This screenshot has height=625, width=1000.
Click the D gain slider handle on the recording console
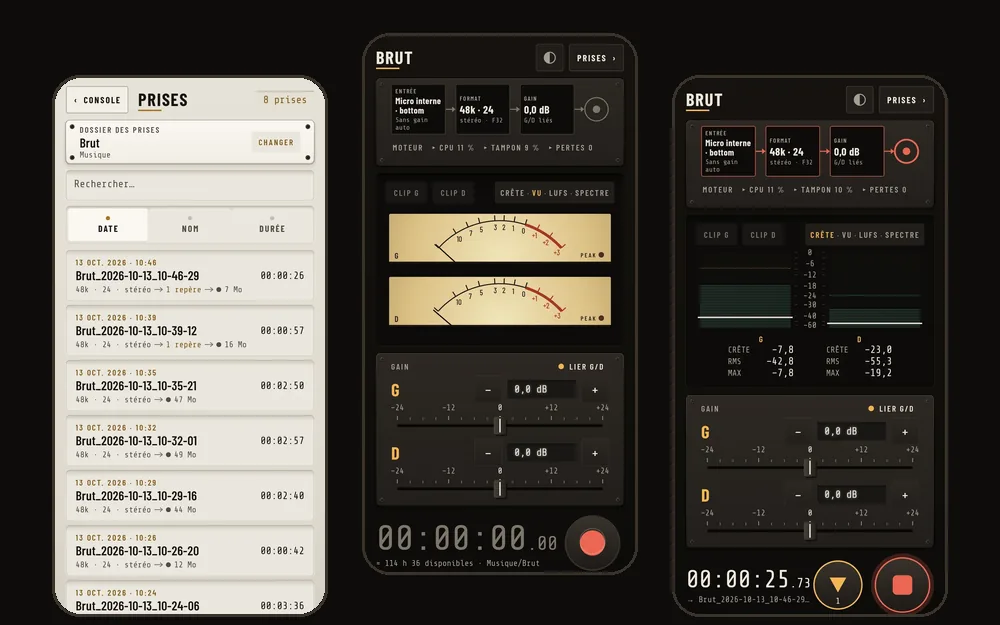[x=809, y=530]
